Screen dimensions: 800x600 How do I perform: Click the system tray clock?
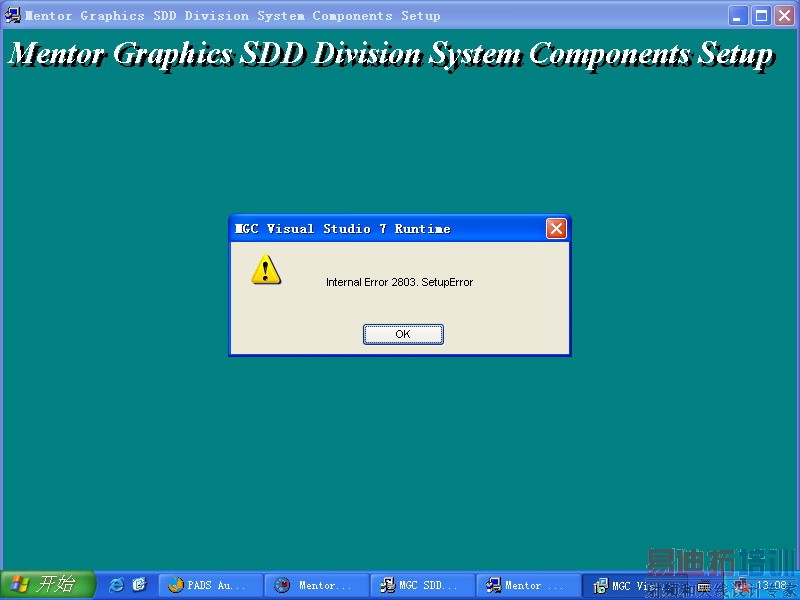[x=771, y=586]
